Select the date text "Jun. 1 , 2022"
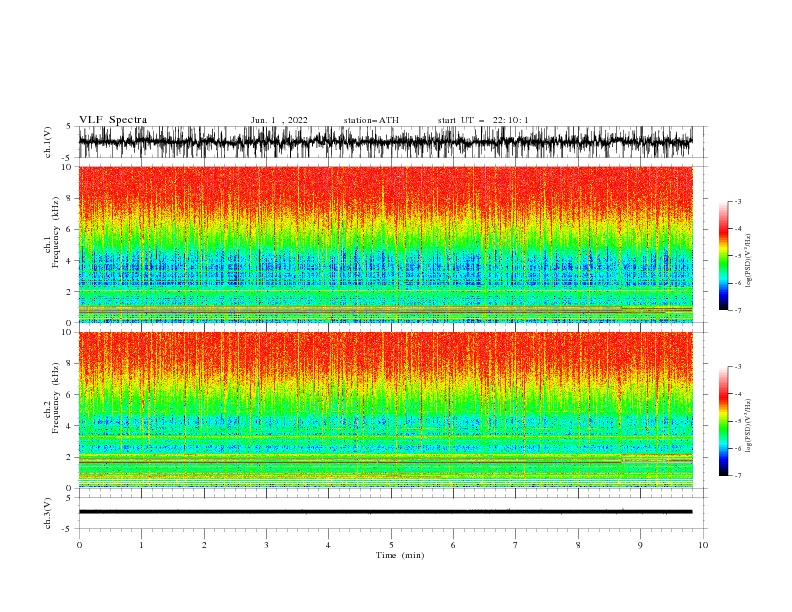 (279, 120)
